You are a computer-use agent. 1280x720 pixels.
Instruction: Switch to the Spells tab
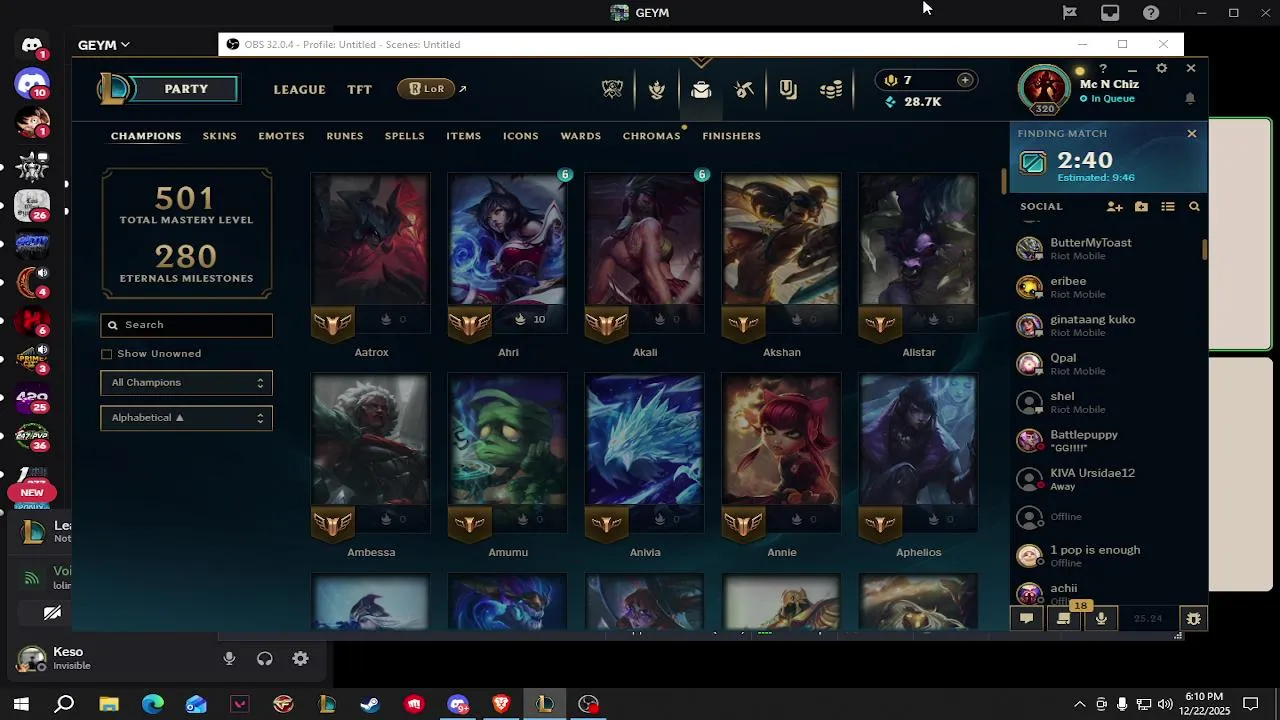tap(405, 136)
